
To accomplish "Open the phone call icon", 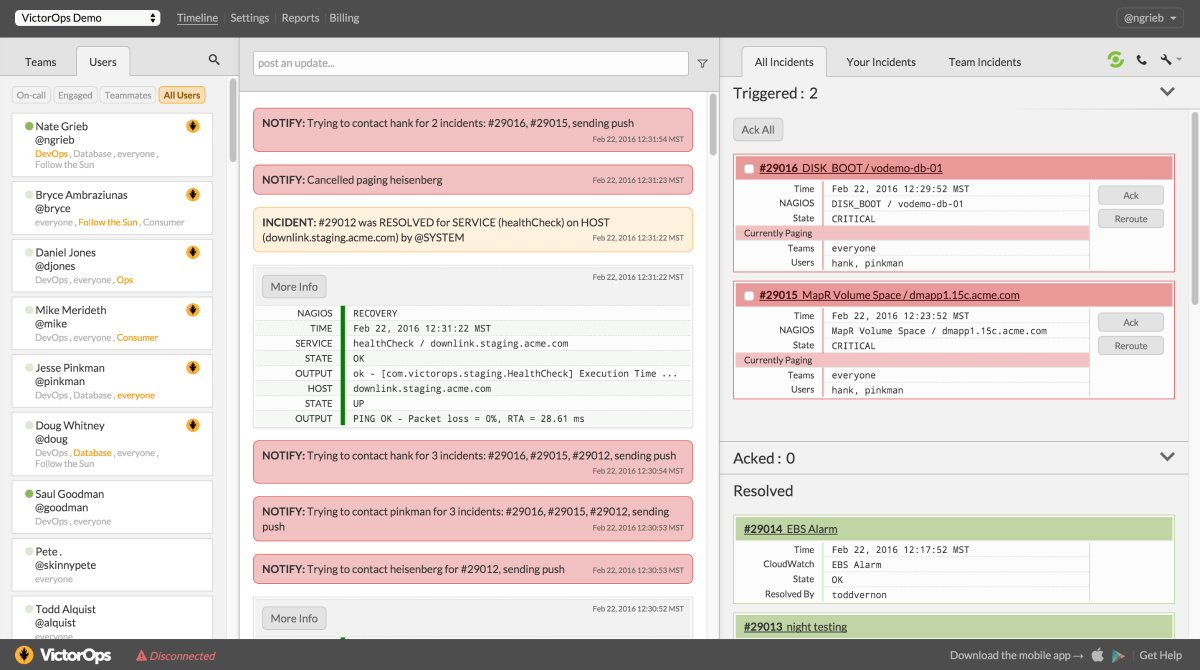I will tap(1141, 59).
